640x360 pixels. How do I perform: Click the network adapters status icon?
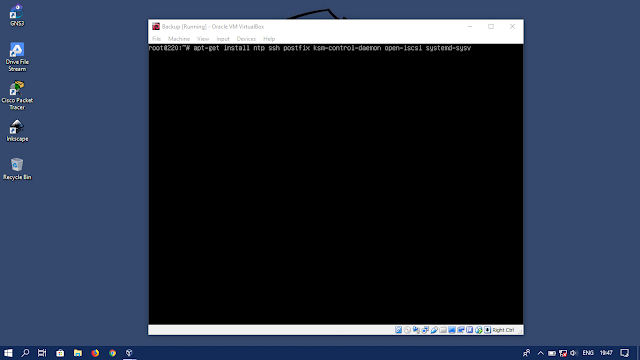tap(425, 330)
